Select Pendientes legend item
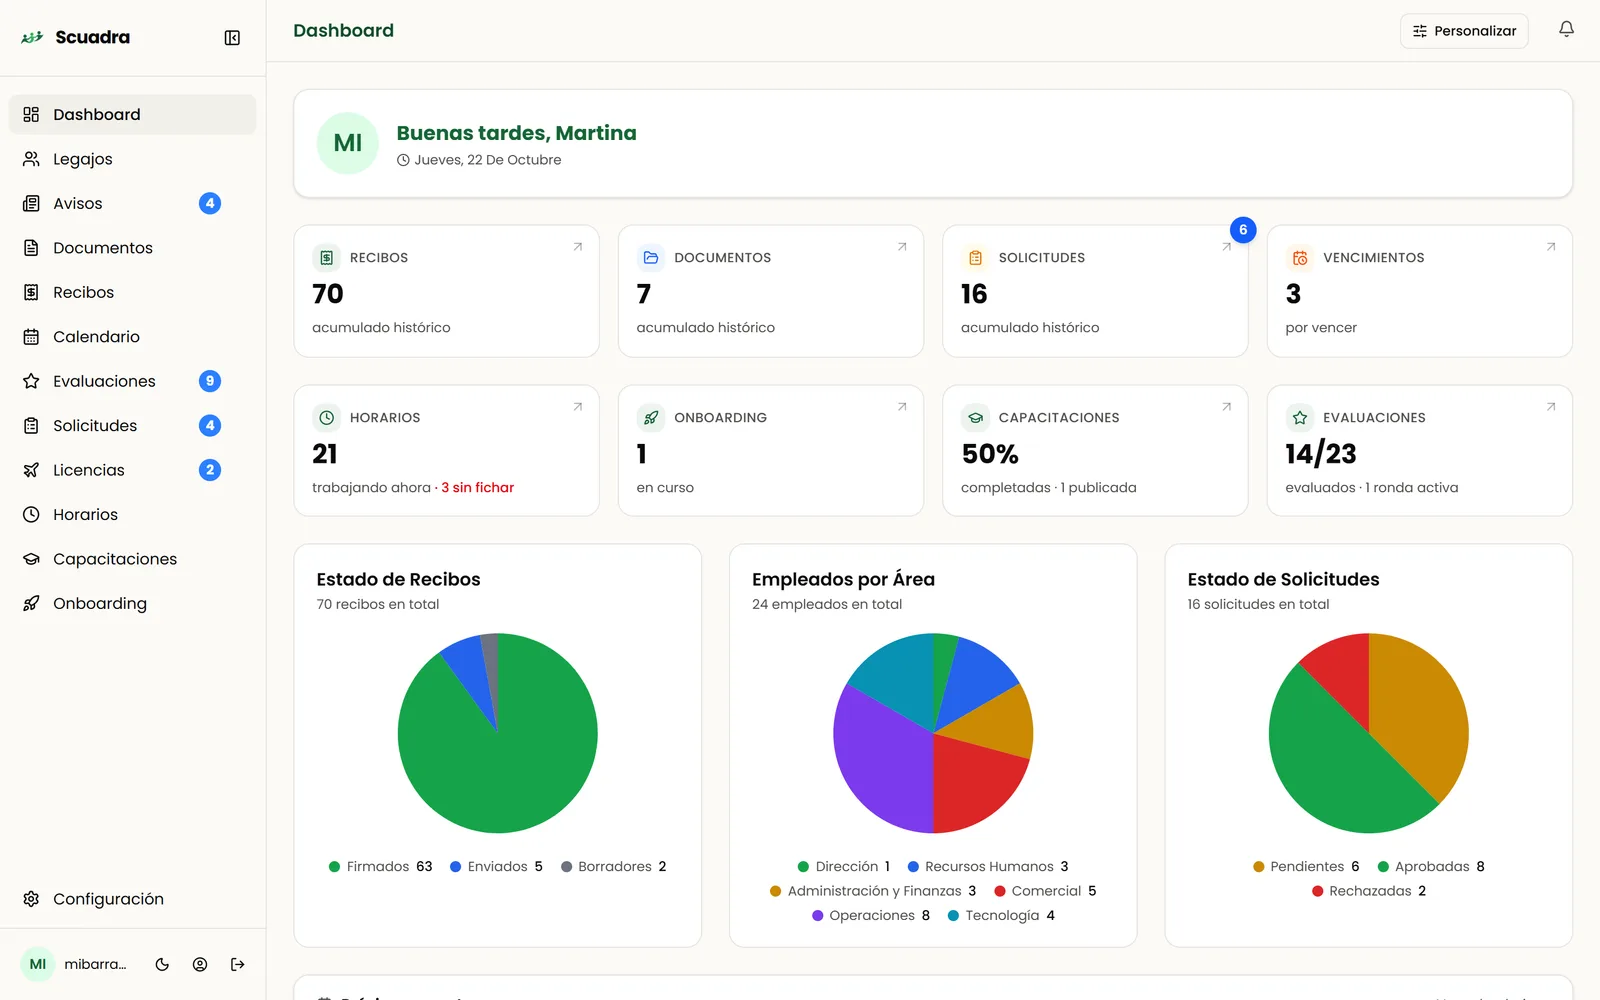 (1306, 867)
